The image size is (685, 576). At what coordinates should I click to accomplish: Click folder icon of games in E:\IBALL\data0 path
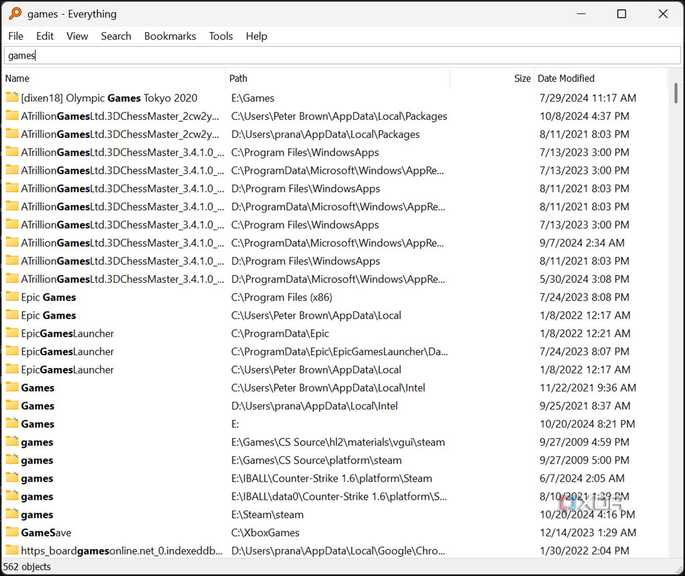pos(12,496)
